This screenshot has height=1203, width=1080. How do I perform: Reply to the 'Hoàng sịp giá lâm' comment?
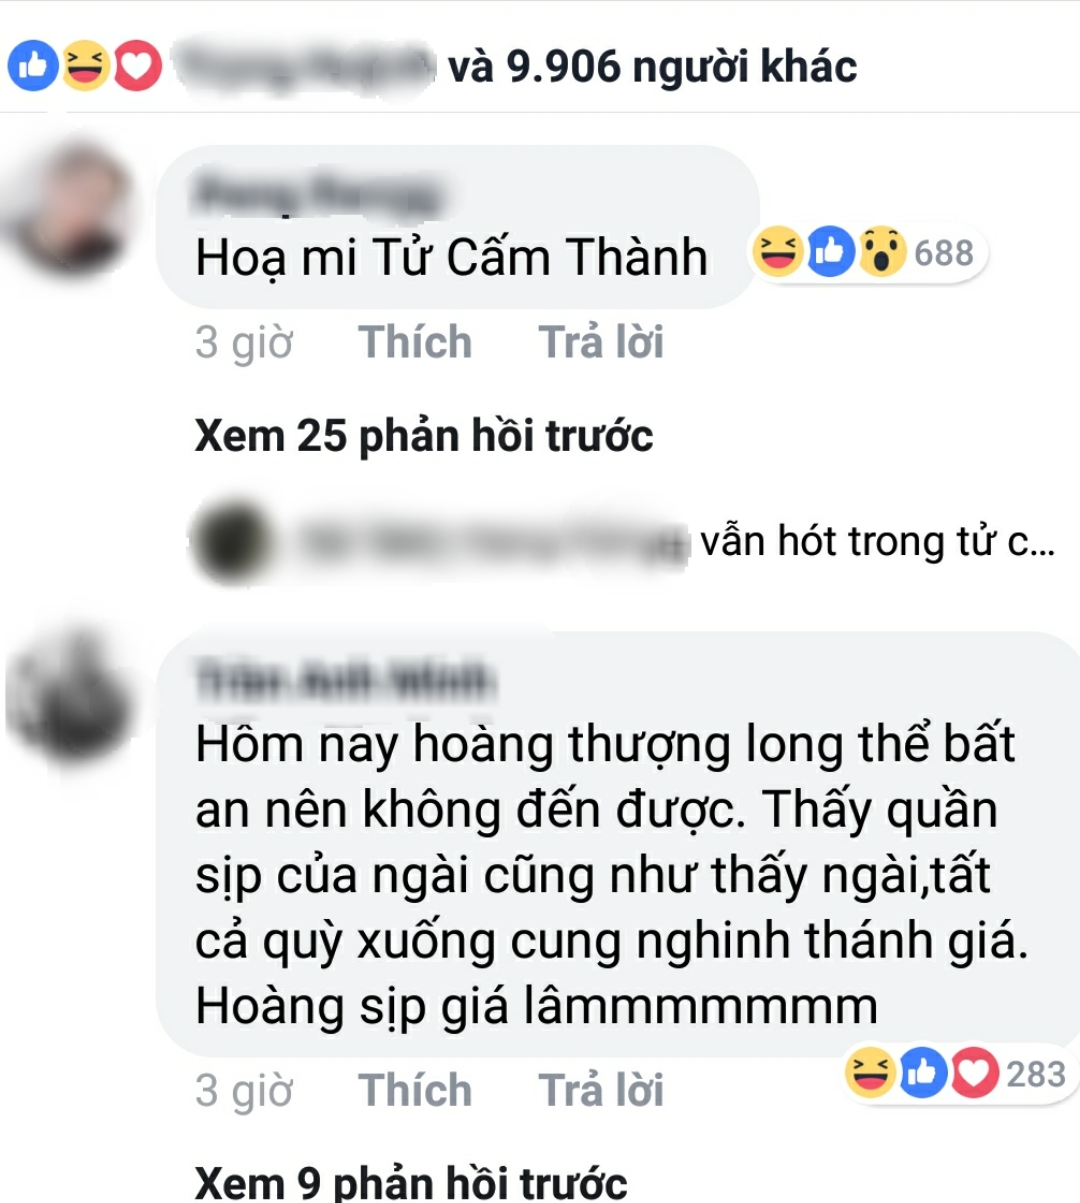(601, 1090)
